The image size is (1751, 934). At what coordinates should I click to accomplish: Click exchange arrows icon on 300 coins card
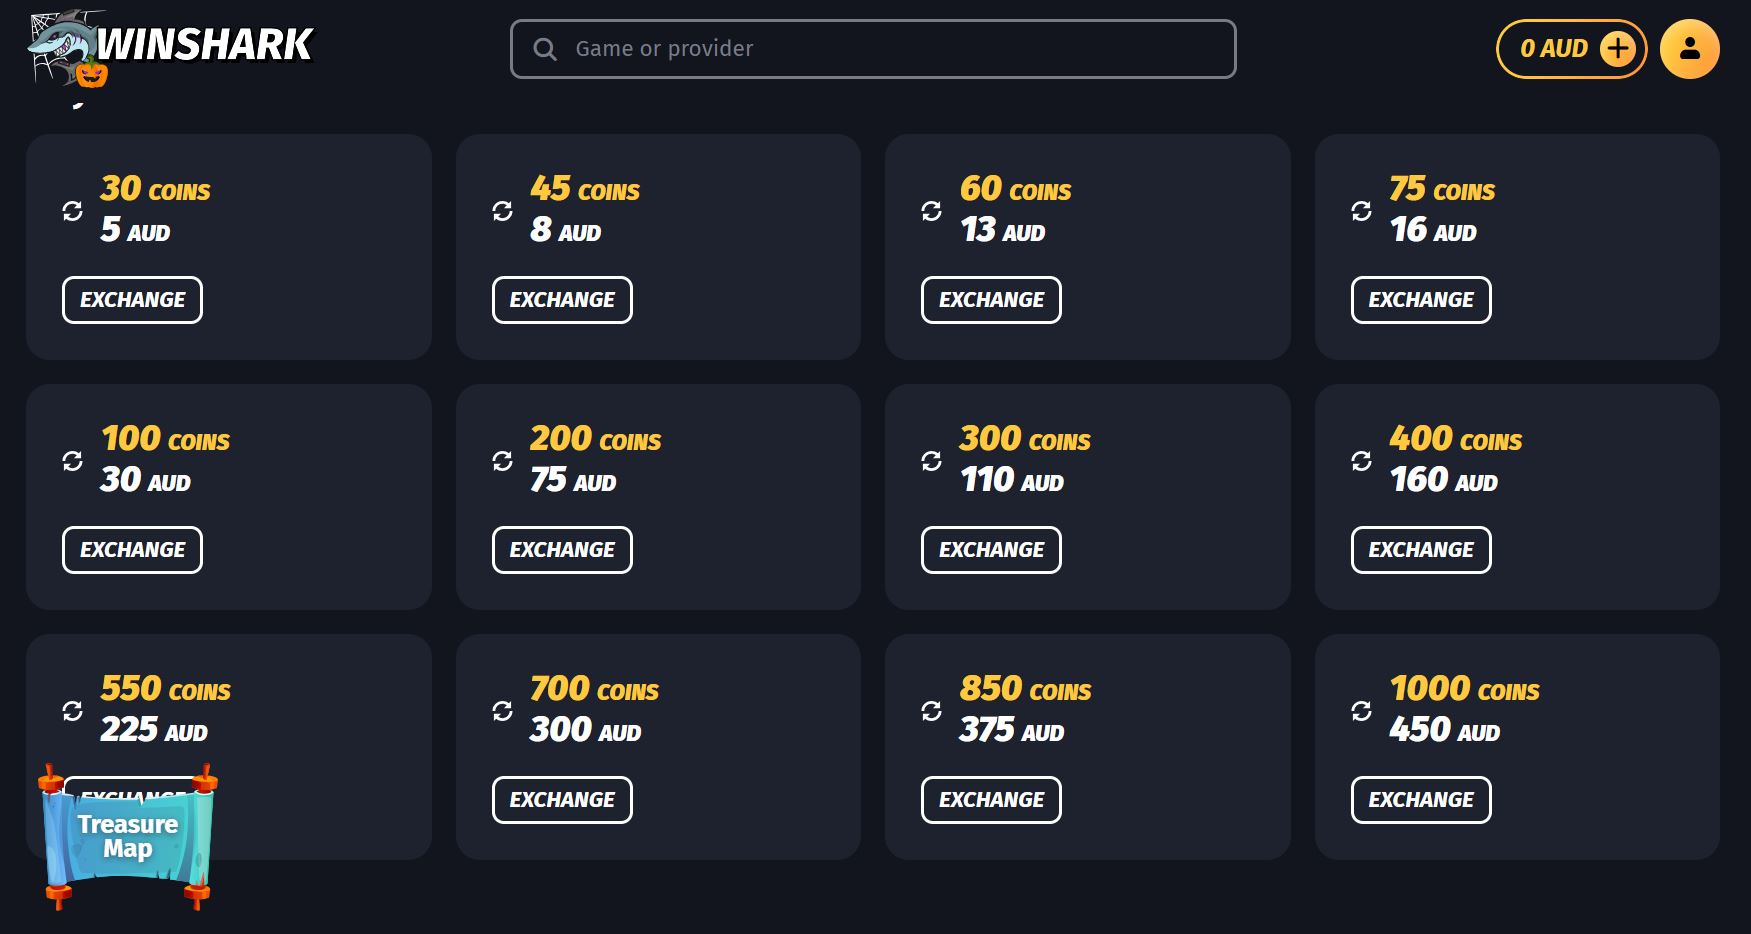pos(931,461)
